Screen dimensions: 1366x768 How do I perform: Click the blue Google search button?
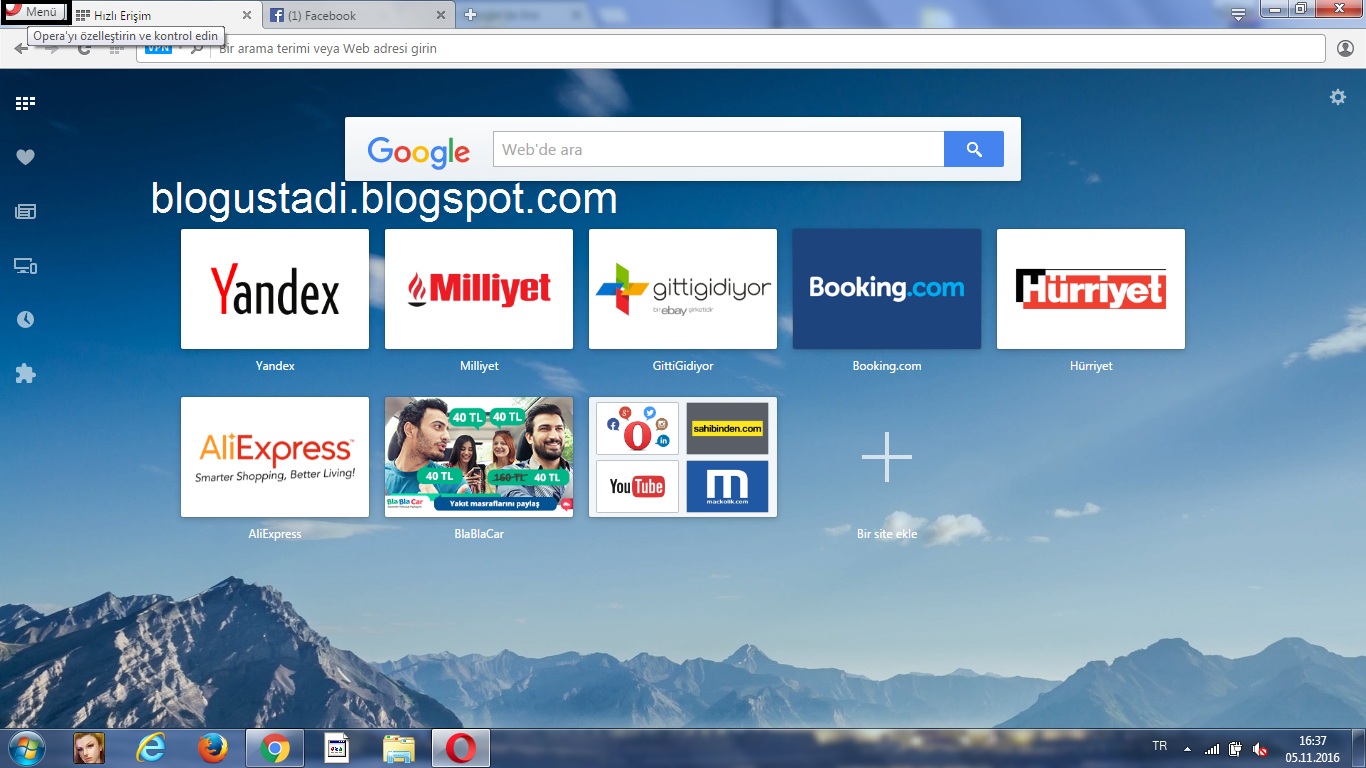974,149
